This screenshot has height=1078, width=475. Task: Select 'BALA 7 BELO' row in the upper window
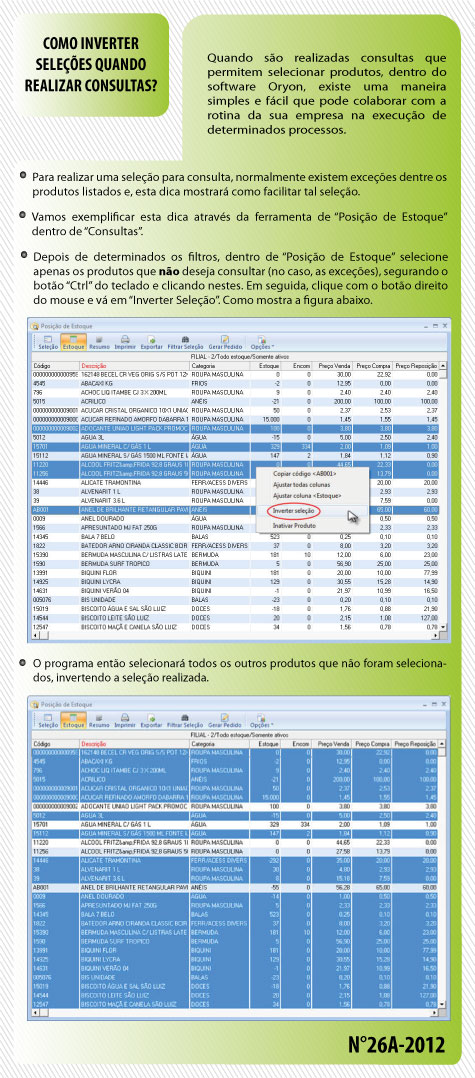(x=236, y=536)
